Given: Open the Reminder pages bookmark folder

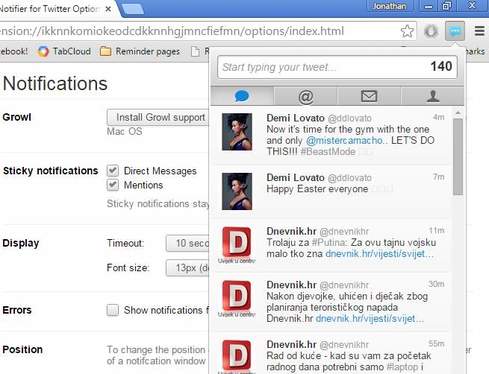Looking at the screenshot, I should pos(140,51).
